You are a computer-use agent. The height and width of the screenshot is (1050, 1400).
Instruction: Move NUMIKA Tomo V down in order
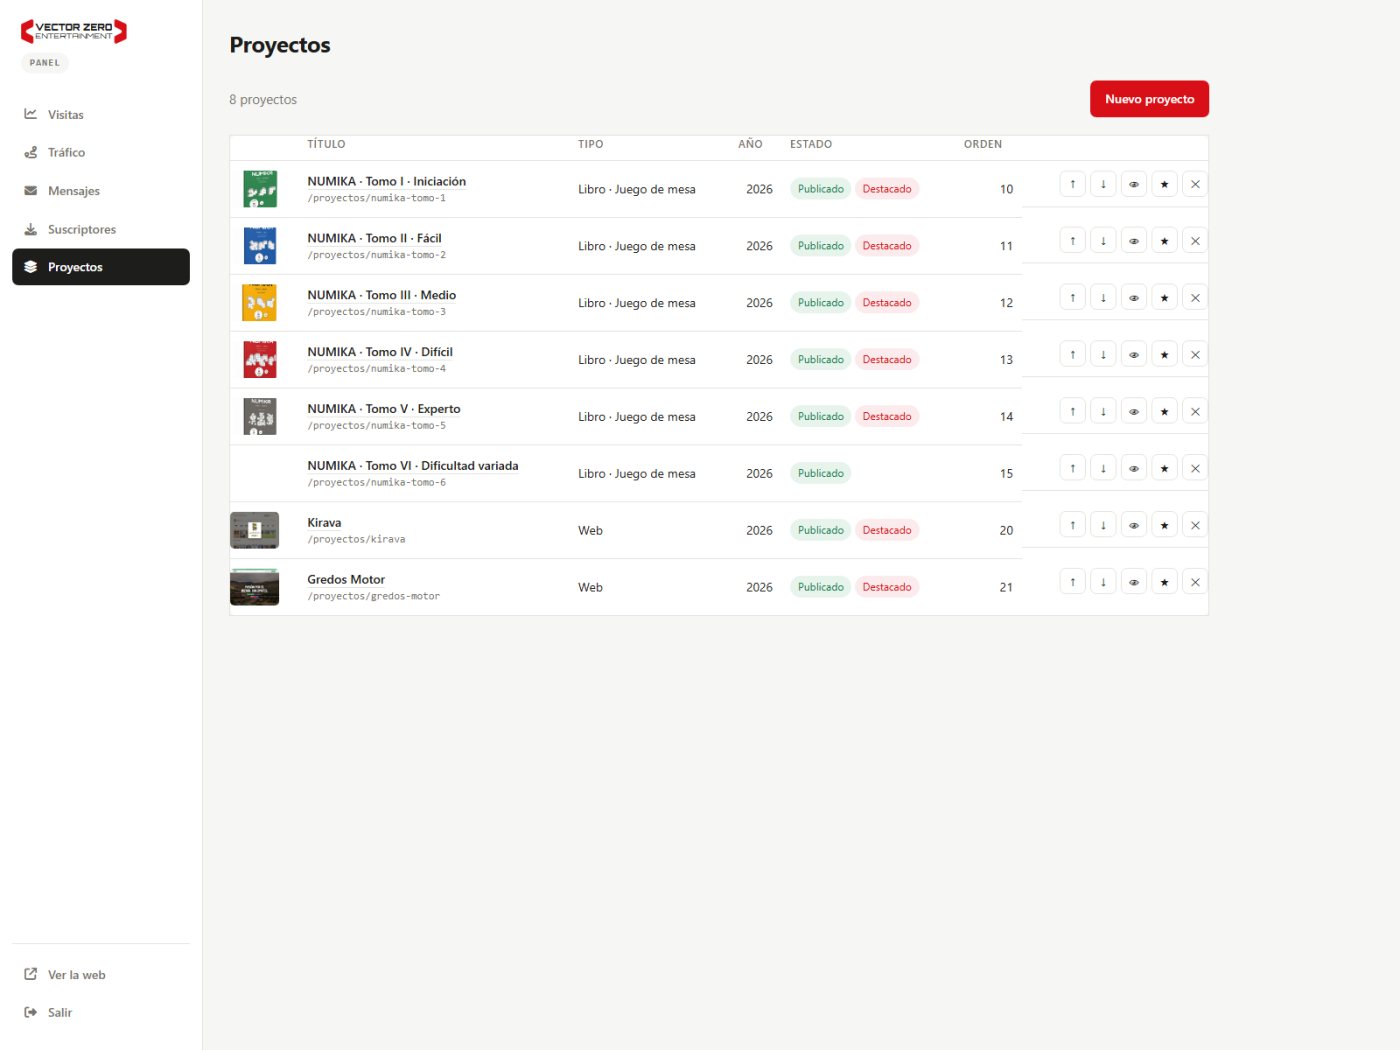click(1103, 412)
